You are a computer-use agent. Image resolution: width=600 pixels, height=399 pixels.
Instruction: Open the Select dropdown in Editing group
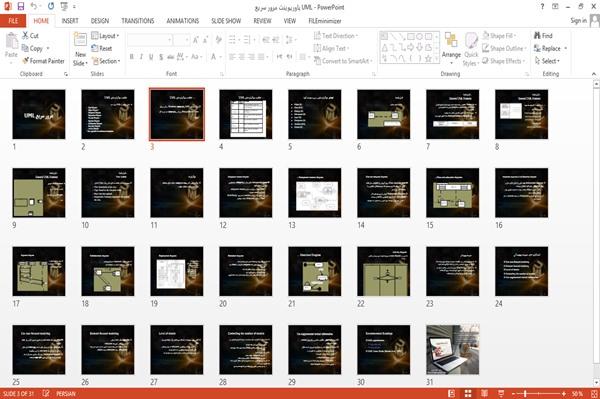point(548,61)
